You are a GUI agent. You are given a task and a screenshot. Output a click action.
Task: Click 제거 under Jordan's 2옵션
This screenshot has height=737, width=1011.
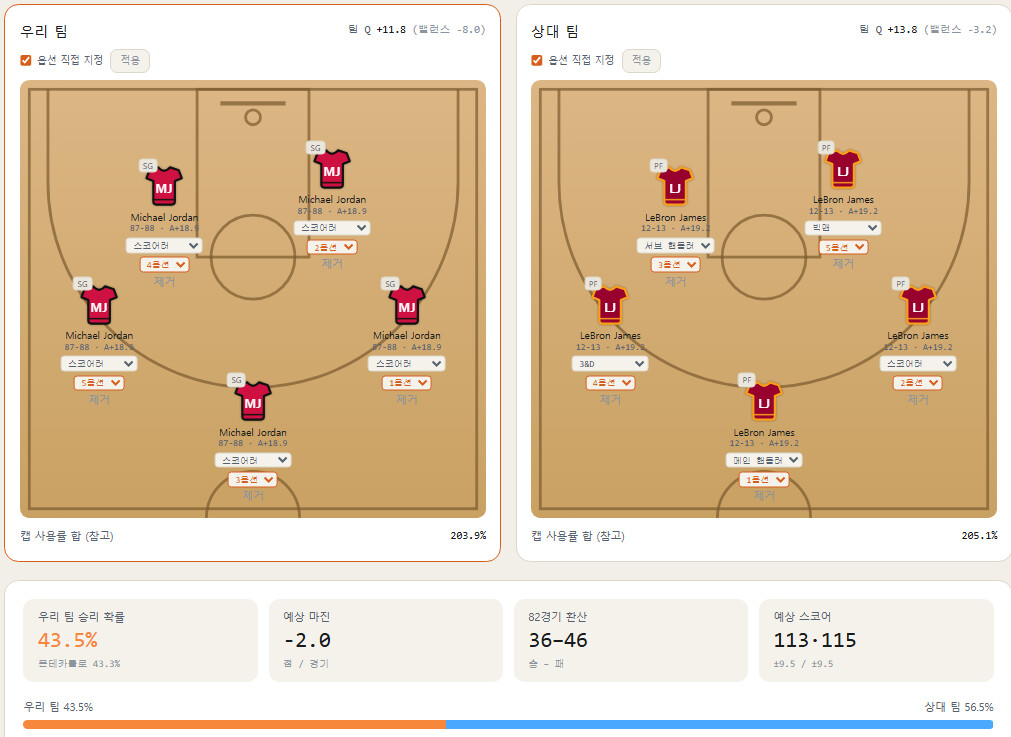(331, 264)
